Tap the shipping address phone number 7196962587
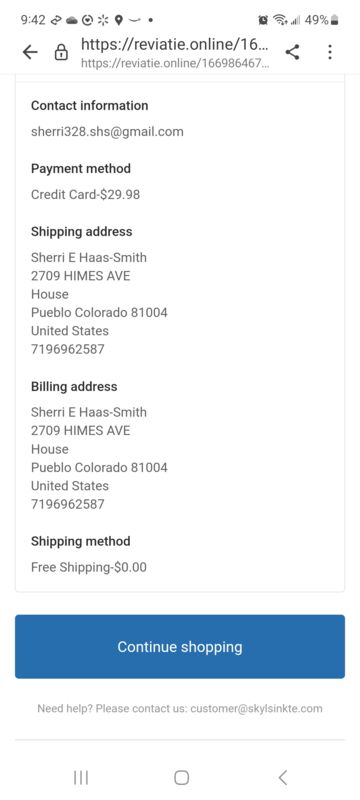Screen dimensions: 360x800 [68, 349]
